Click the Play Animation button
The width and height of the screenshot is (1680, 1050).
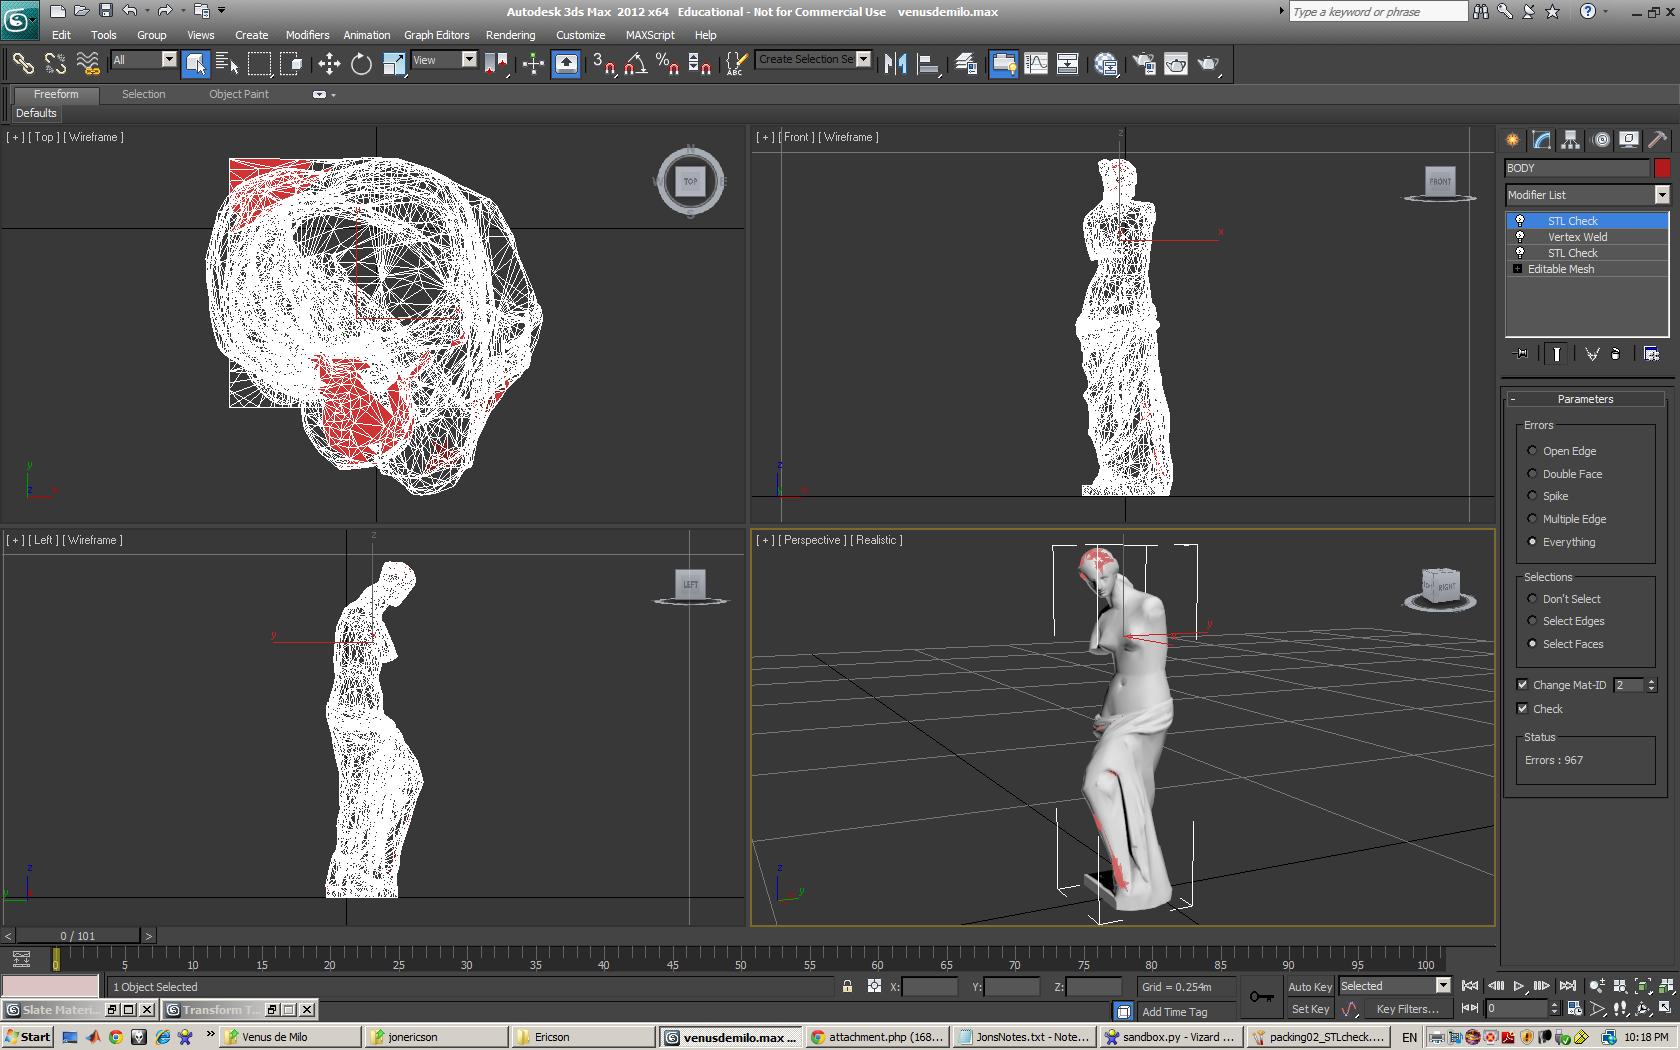click(1518, 986)
